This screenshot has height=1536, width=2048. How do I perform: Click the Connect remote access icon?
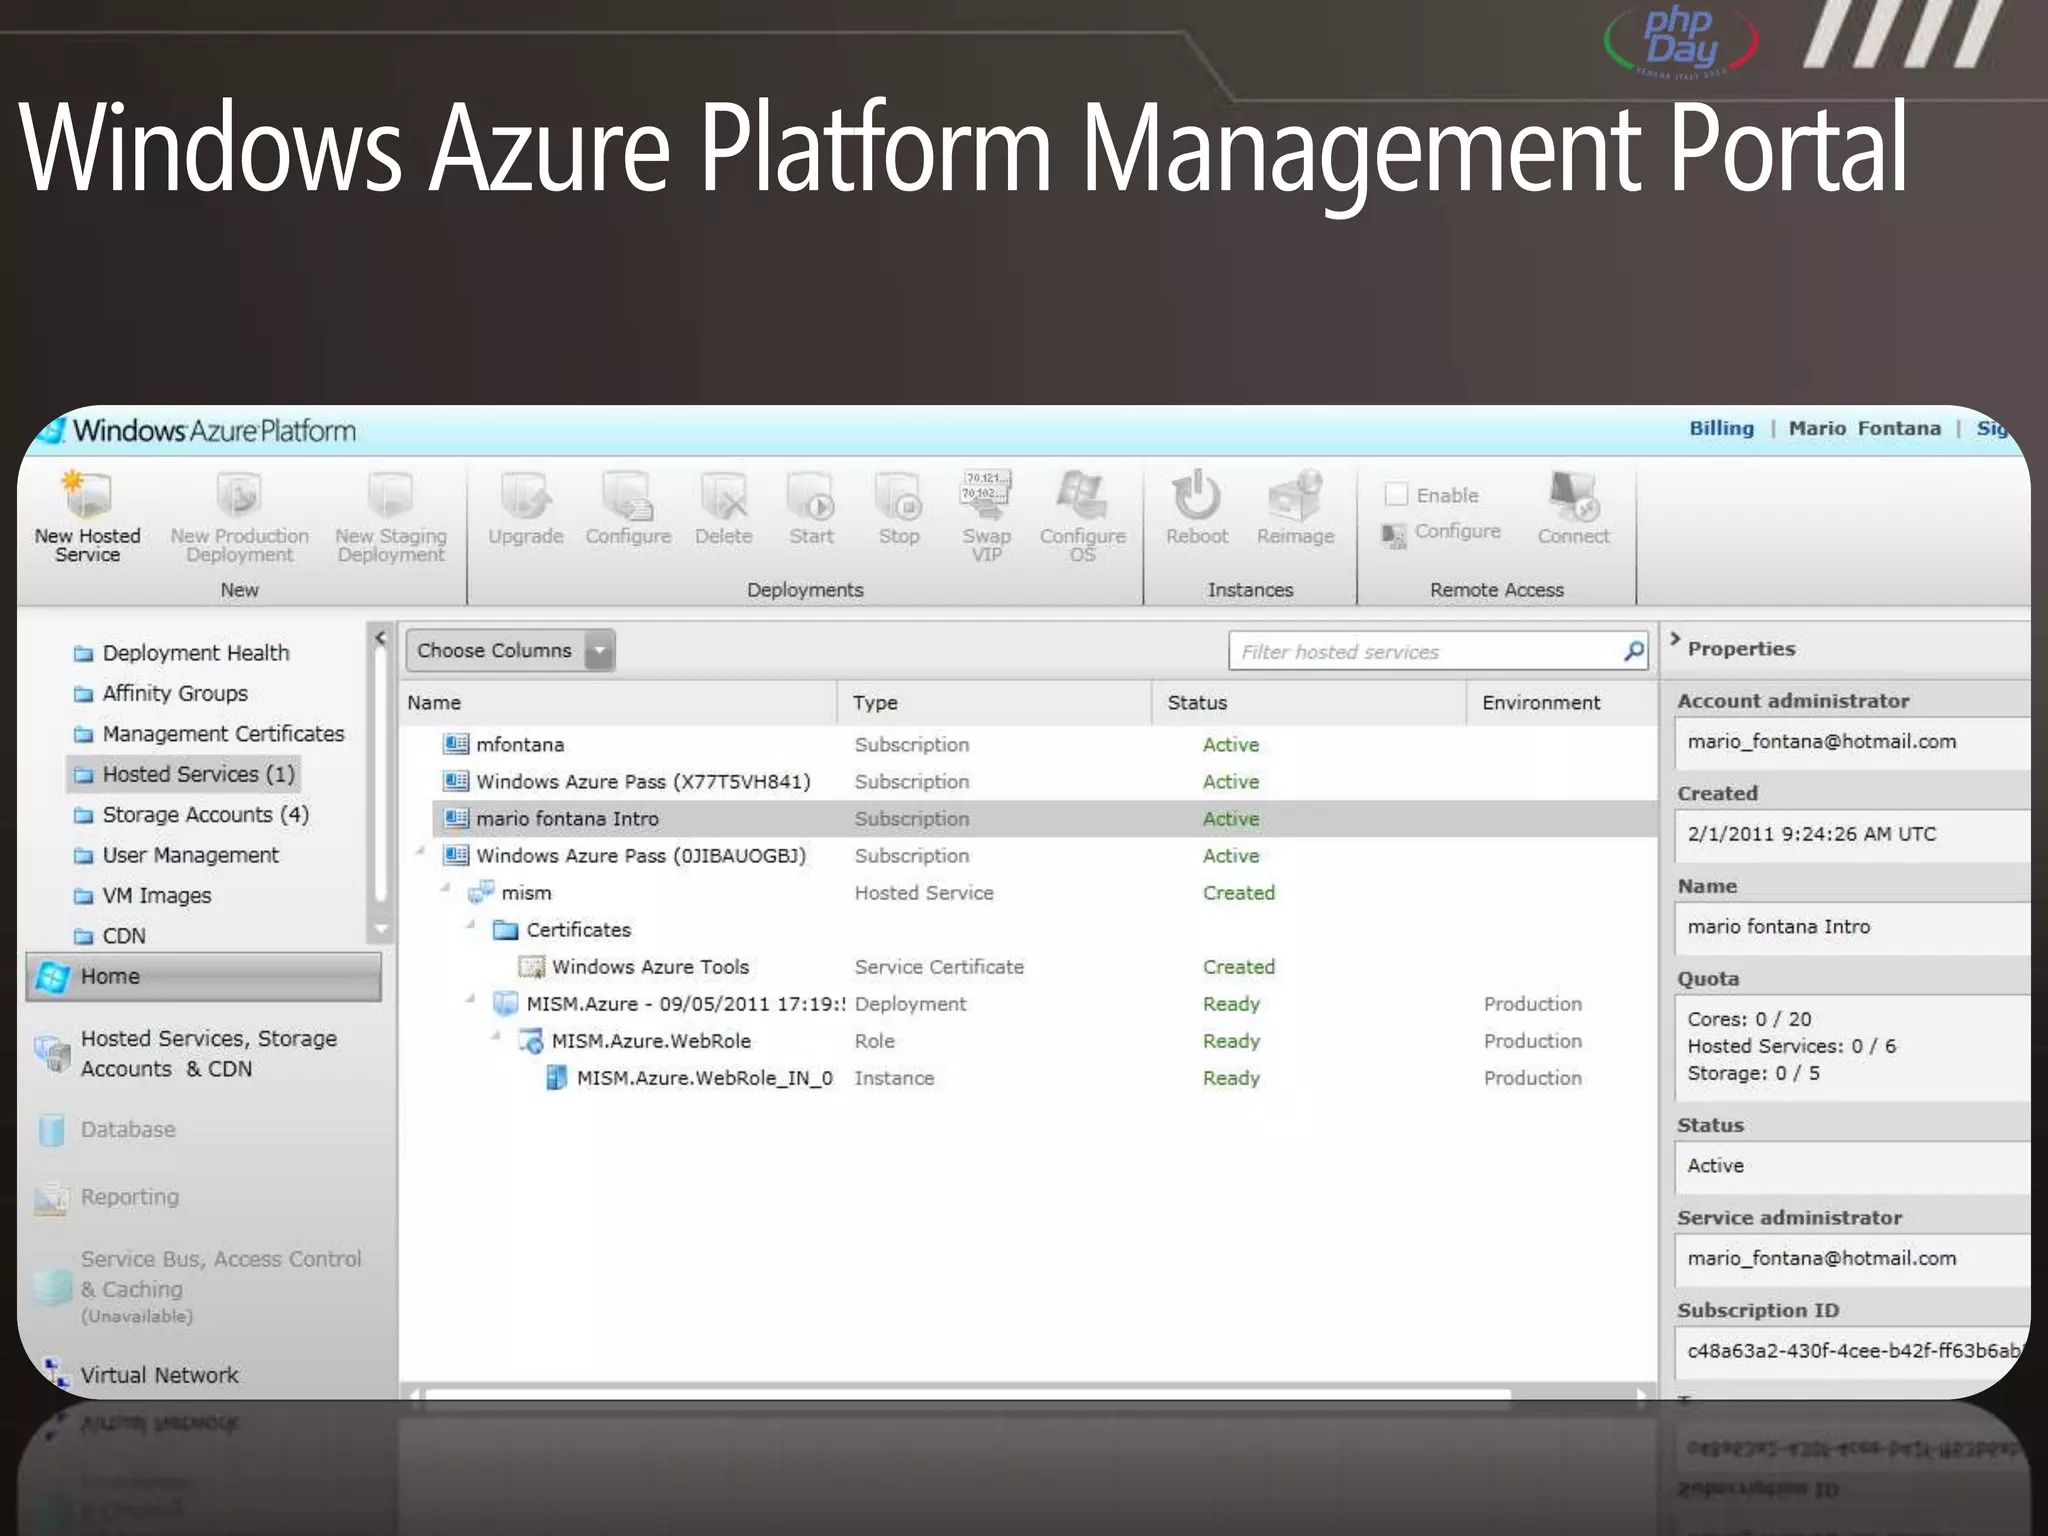coord(1573,496)
